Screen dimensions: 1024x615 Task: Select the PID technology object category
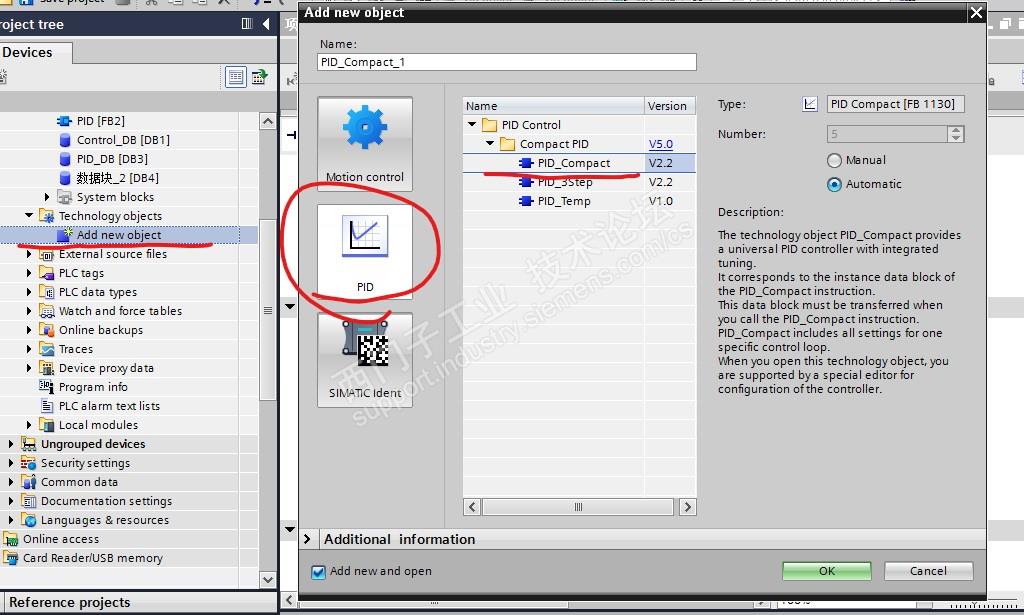pos(365,251)
